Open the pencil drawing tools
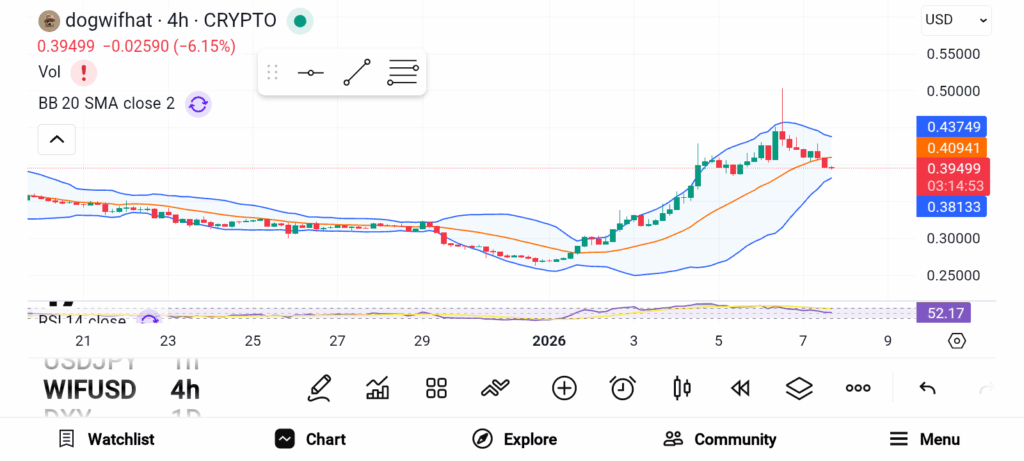The height and width of the screenshot is (461, 1024). point(320,388)
